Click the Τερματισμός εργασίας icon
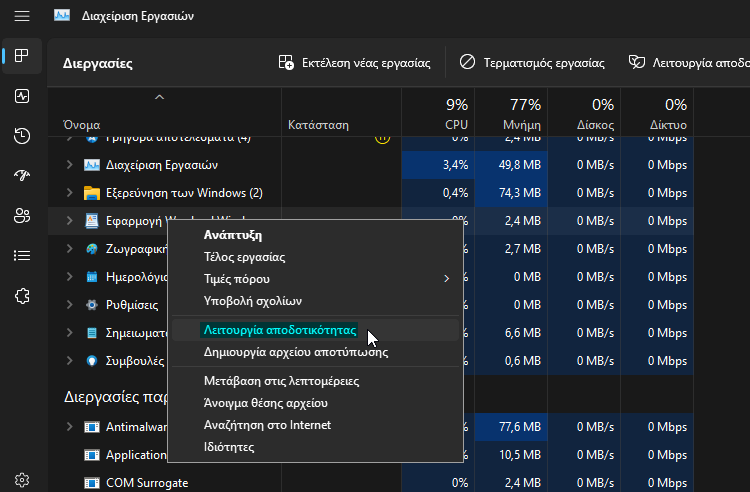 [467, 62]
